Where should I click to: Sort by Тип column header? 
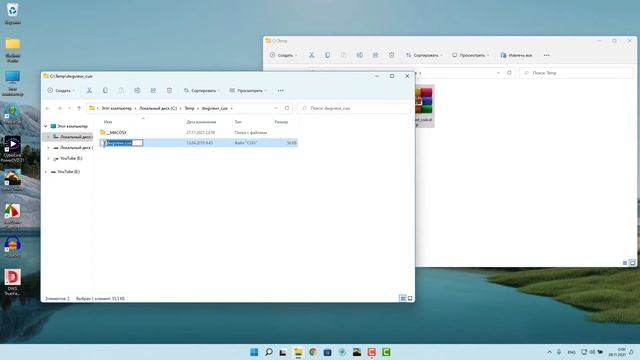238,122
